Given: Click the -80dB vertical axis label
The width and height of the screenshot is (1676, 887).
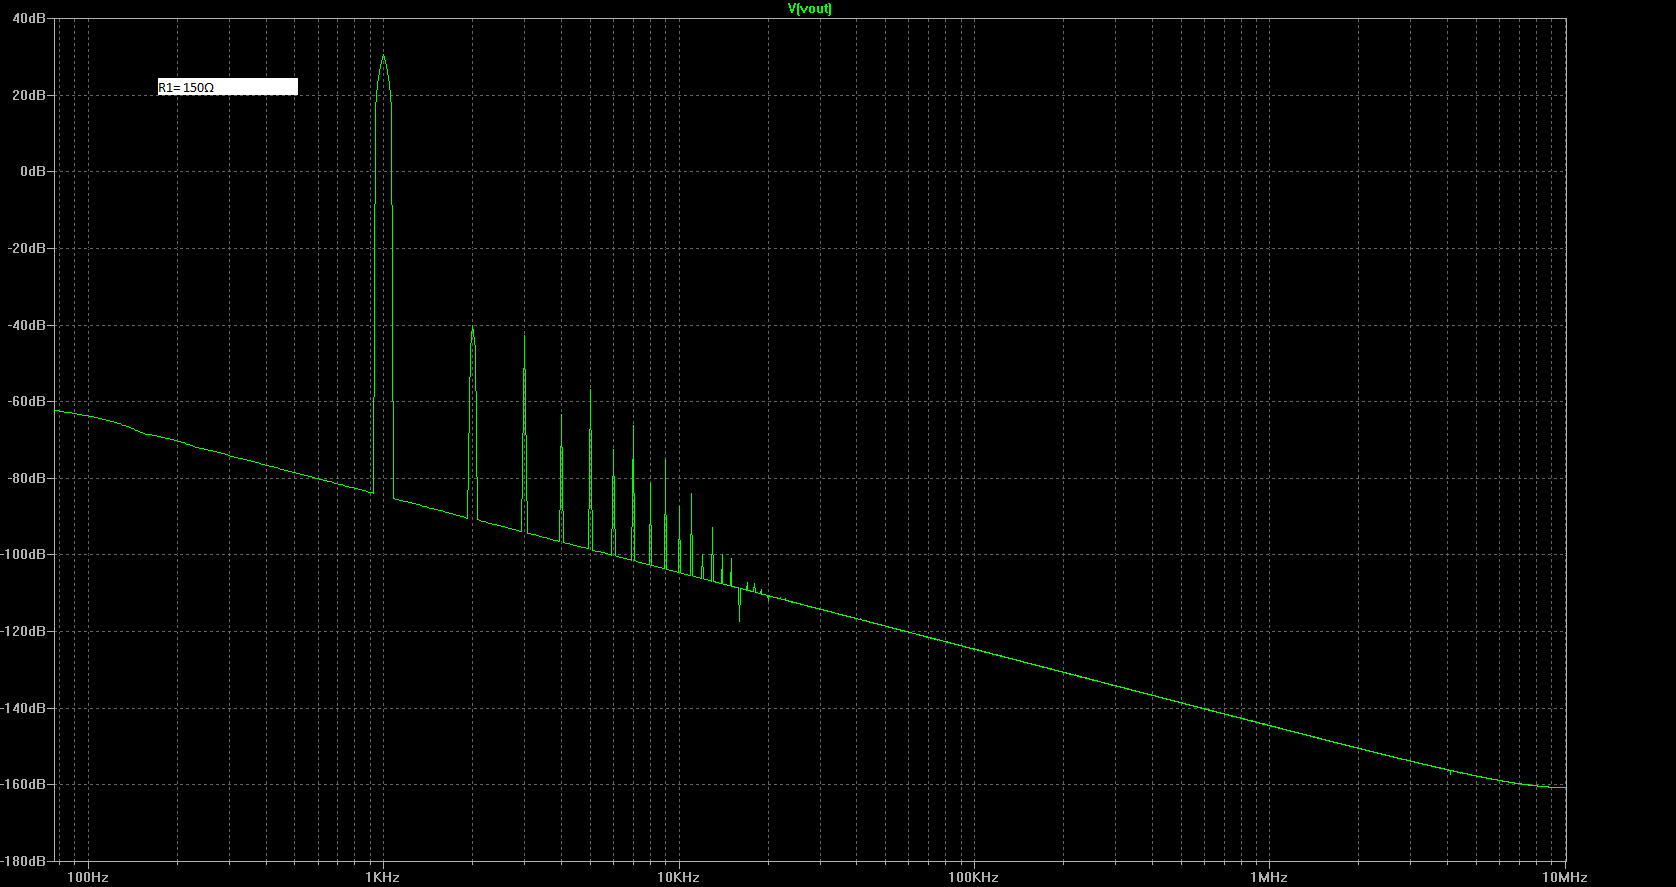Looking at the screenshot, I should 28,478.
